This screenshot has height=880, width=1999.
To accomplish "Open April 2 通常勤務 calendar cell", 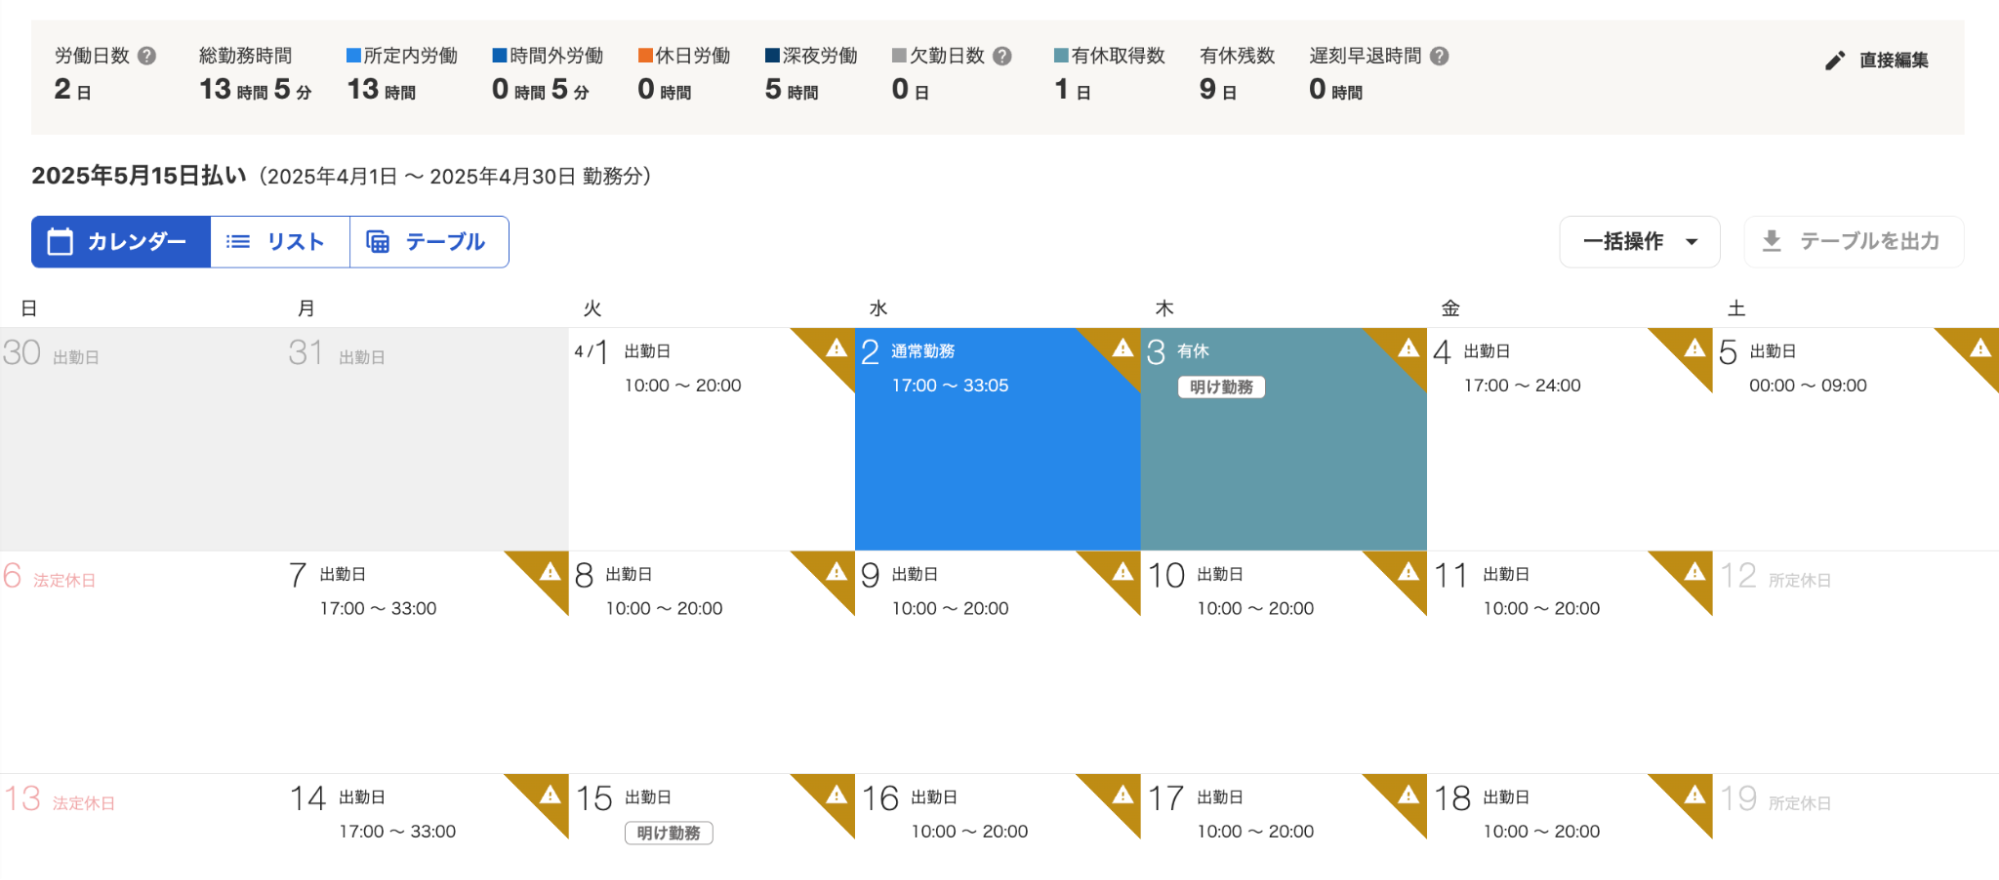I will click(997, 439).
